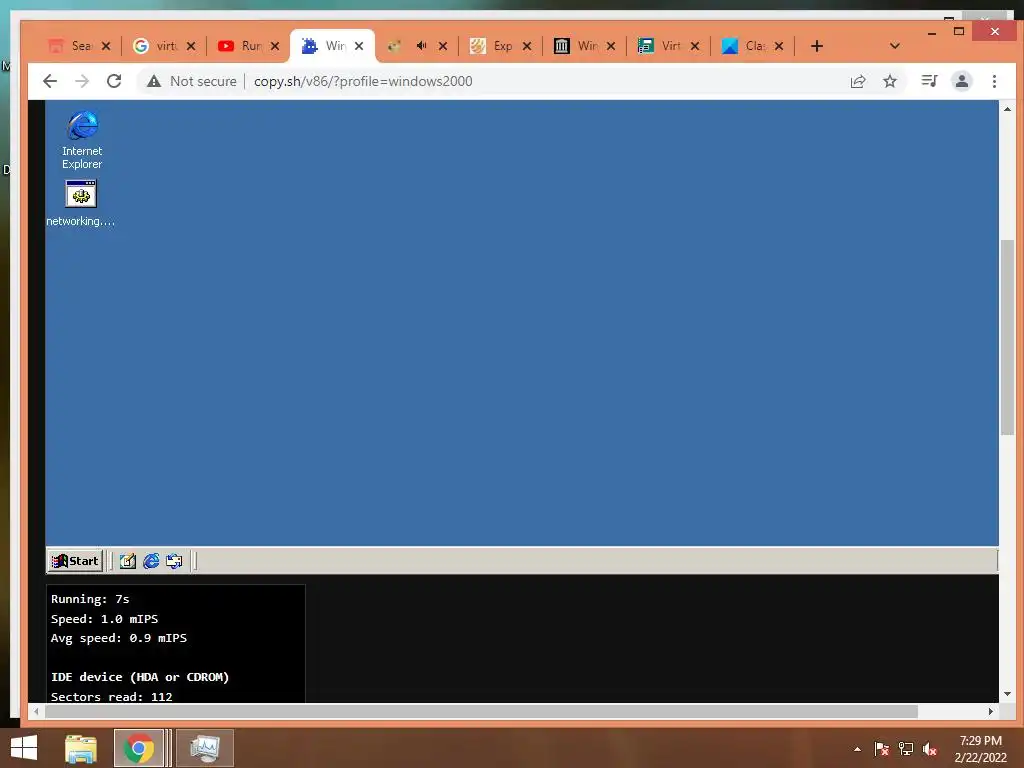Reload the copy.sh page
This screenshot has height=768, width=1024.
tap(114, 81)
